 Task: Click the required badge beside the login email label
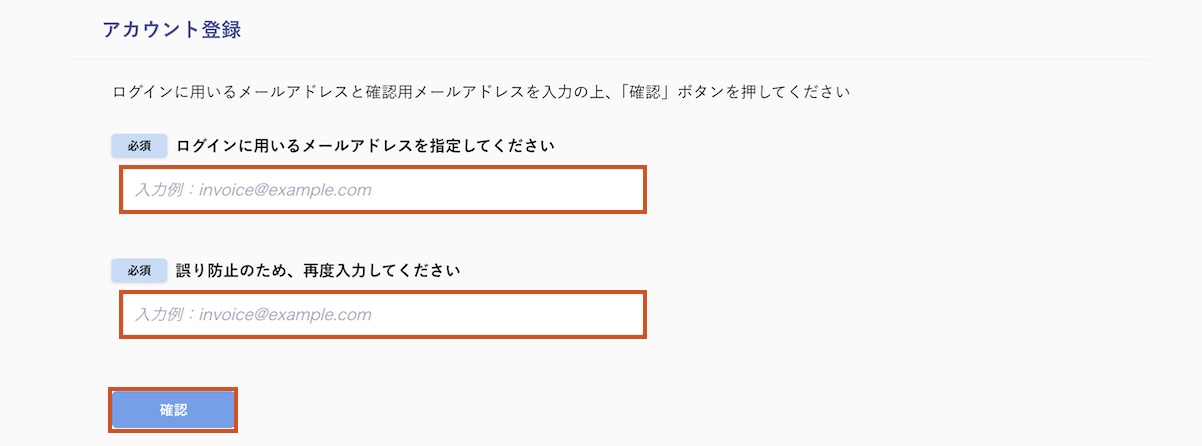[139, 146]
